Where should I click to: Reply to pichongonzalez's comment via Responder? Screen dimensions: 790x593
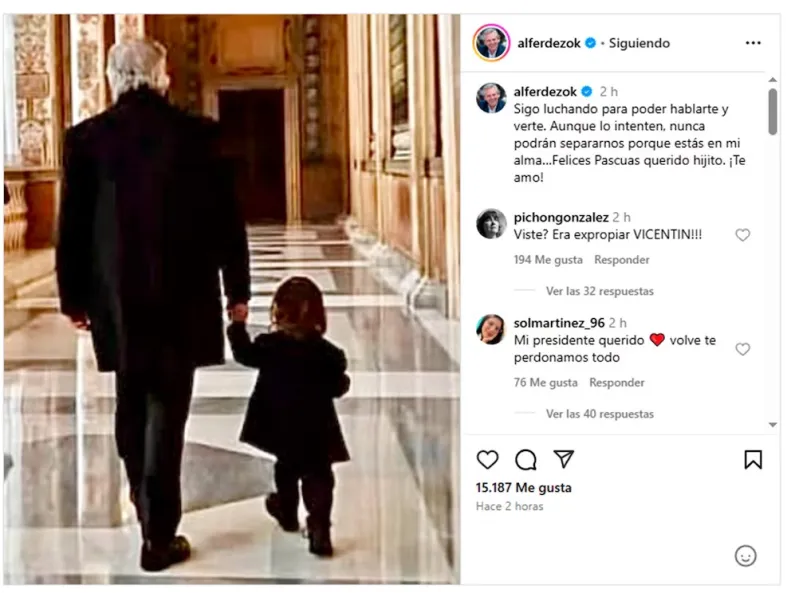point(621,260)
